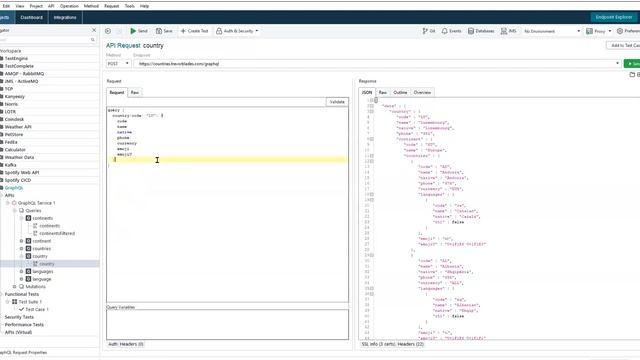Expand the language query node
Screen dimensions: 640x360
click(x=22, y=279)
